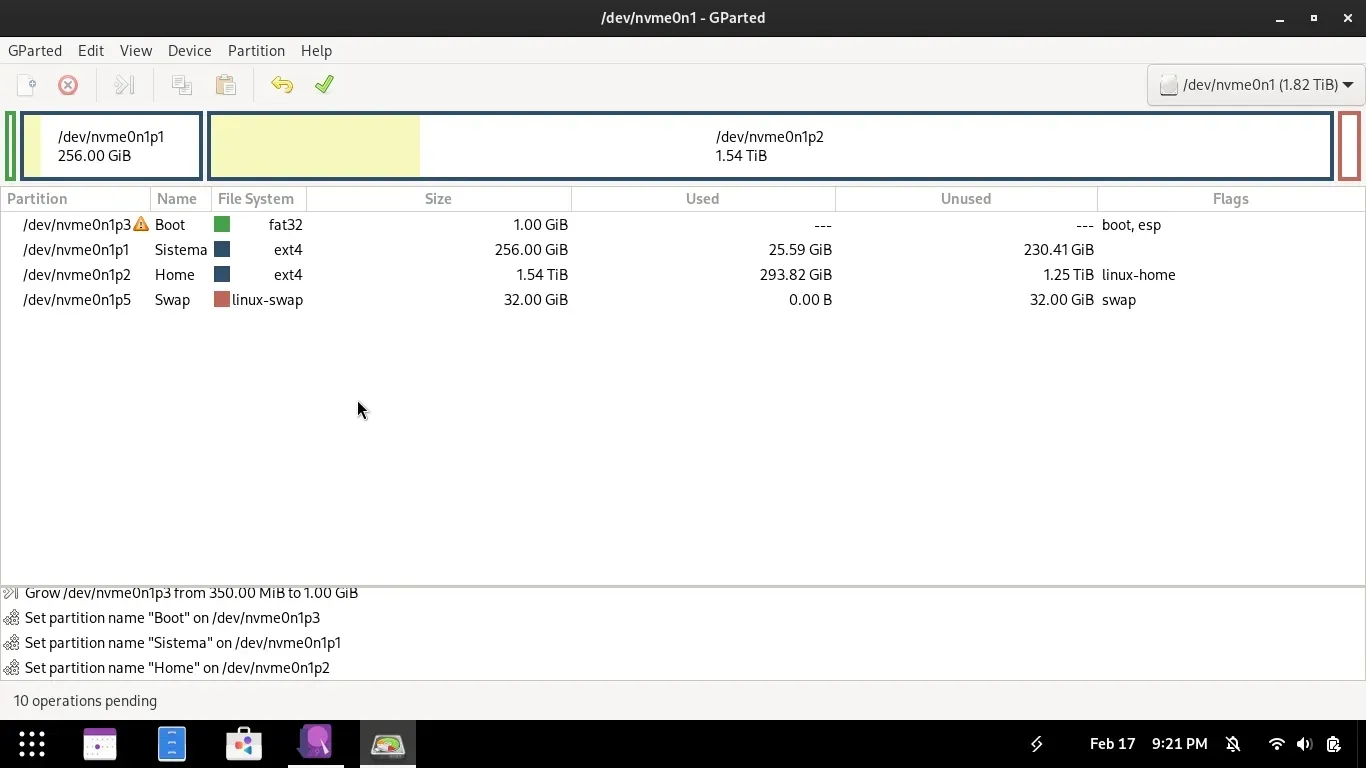Click the Paste partition toolbar icon
Viewport: 1366px width, 768px height.
(x=226, y=85)
